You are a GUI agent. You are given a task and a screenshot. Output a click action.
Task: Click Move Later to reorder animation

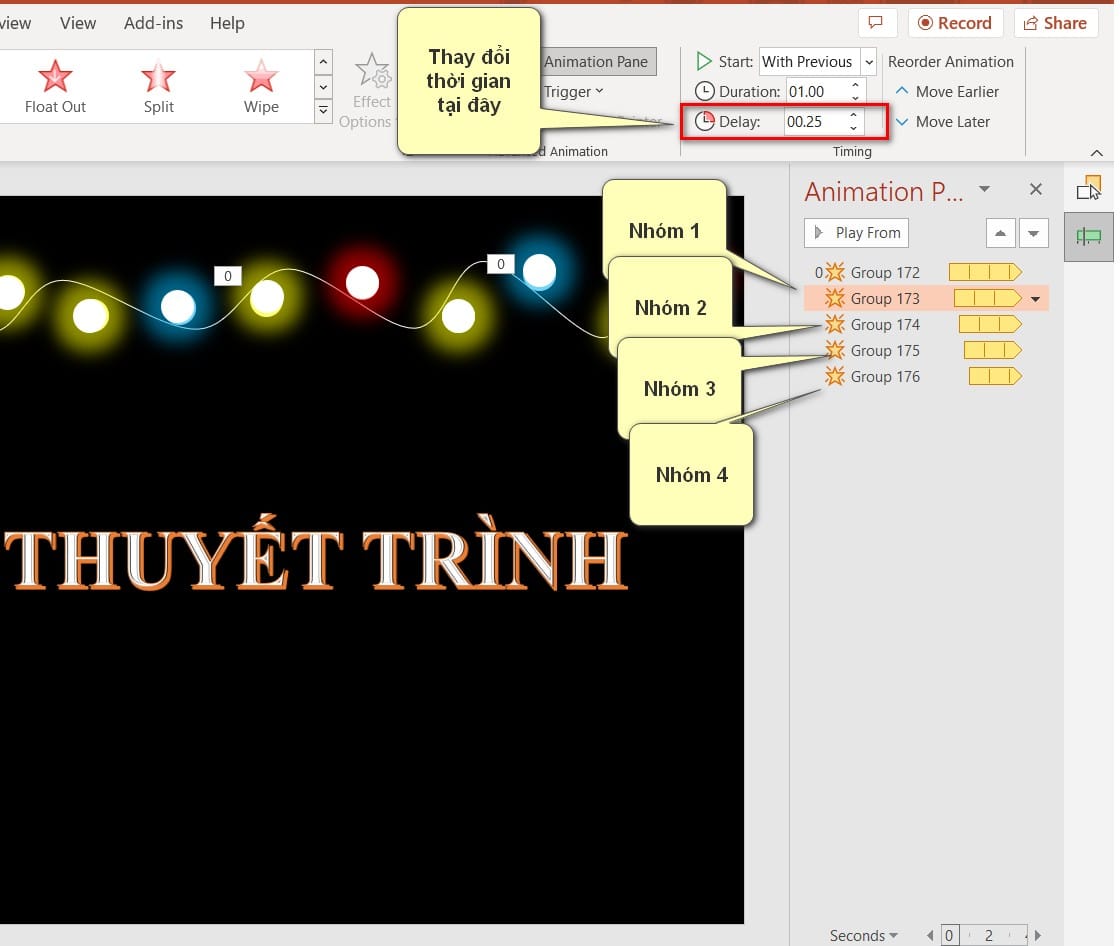[943, 121]
